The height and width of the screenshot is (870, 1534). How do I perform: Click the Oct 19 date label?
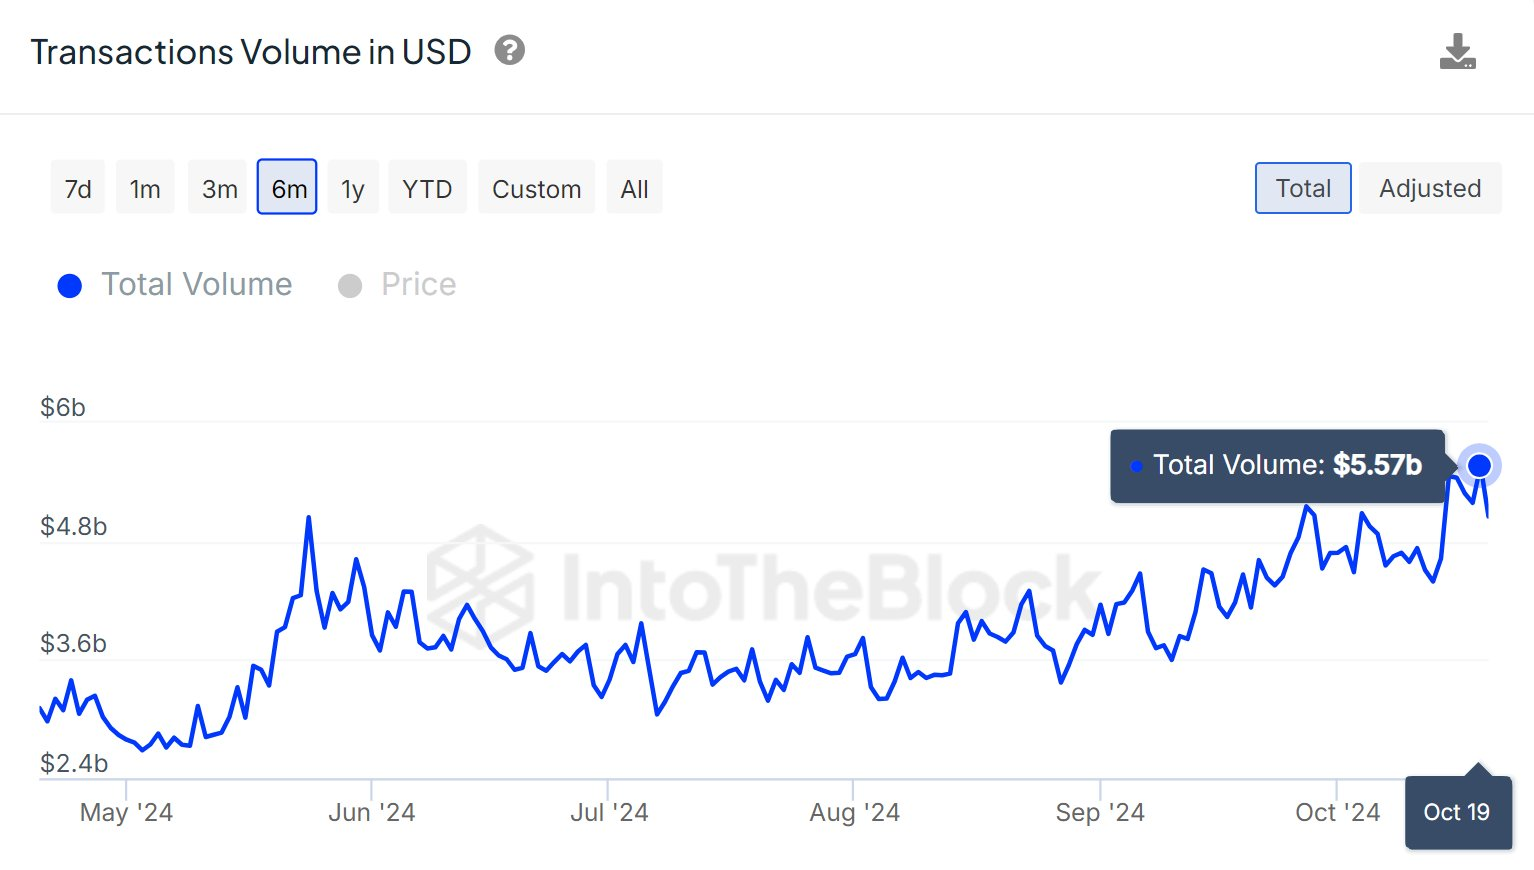pos(1457,812)
